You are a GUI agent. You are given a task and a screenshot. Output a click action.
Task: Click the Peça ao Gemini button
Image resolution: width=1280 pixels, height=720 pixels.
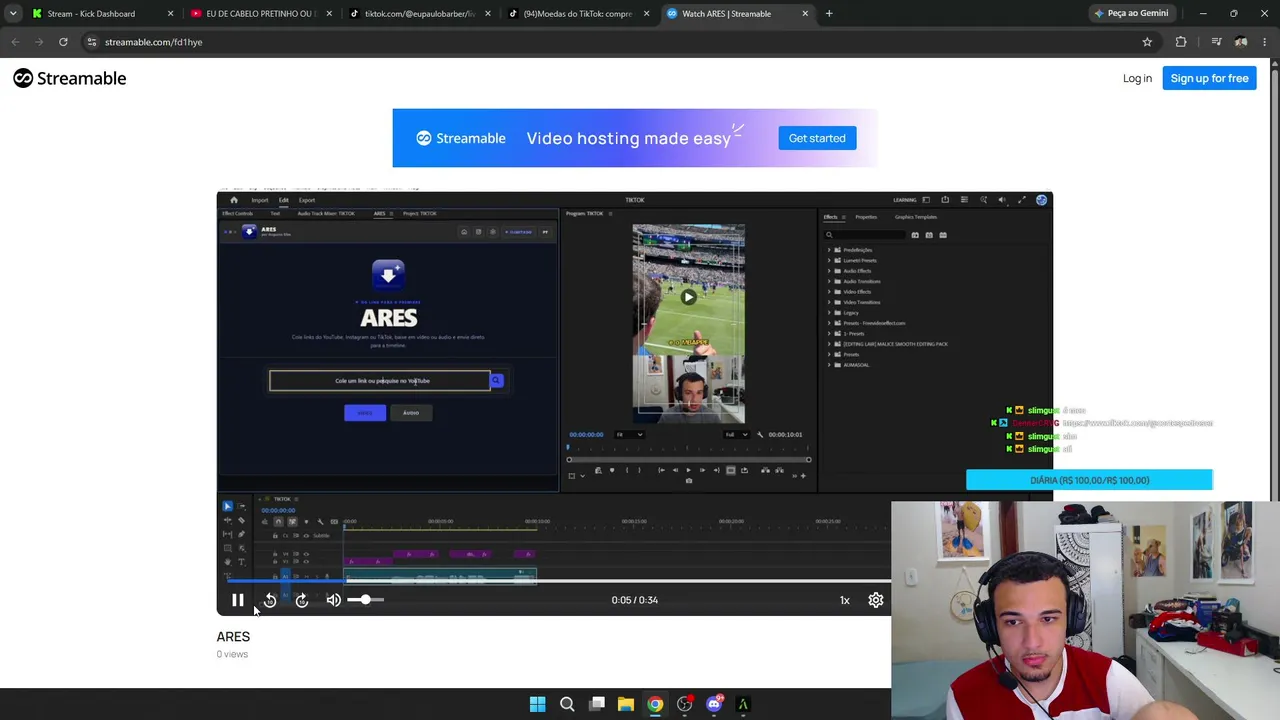coord(1131,14)
